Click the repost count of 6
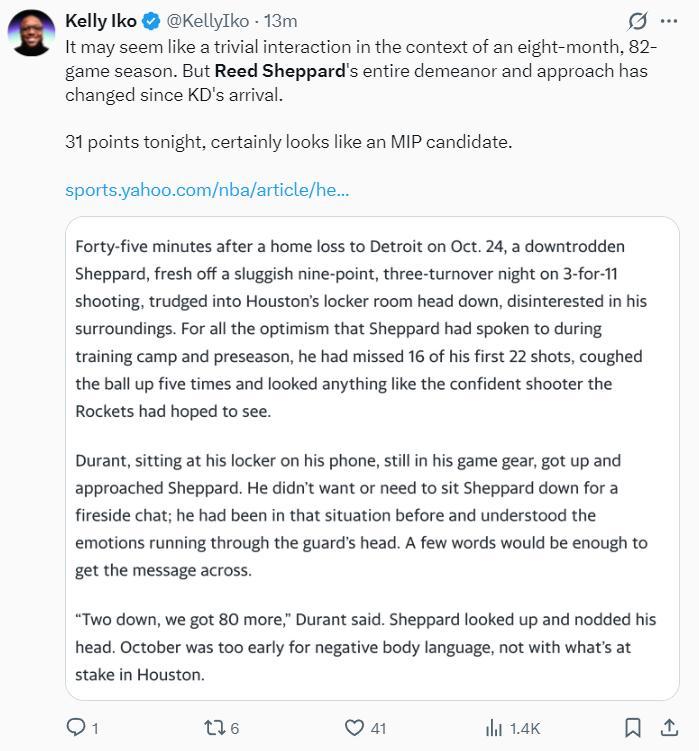This screenshot has width=699, height=751. click(235, 729)
